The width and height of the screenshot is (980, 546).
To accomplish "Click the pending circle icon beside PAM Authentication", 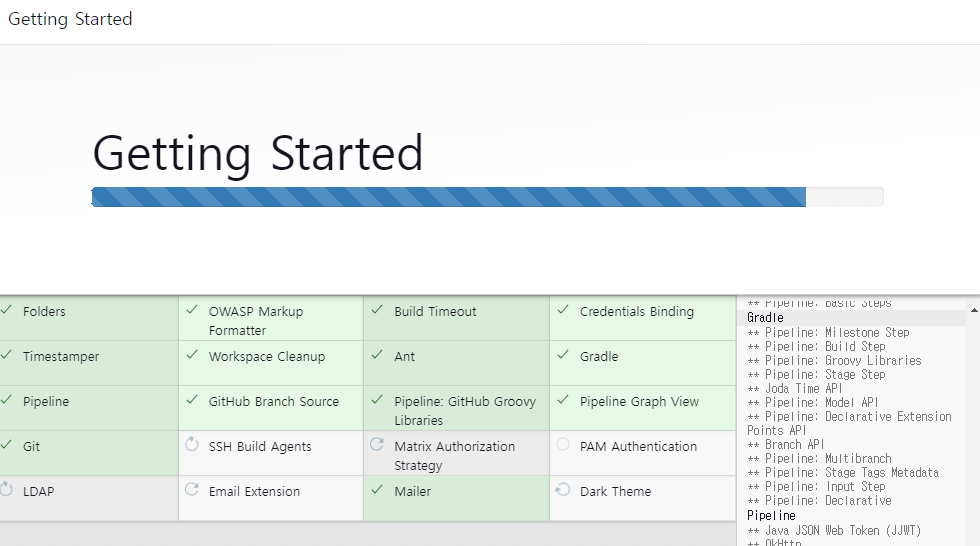I will click(563, 444).
